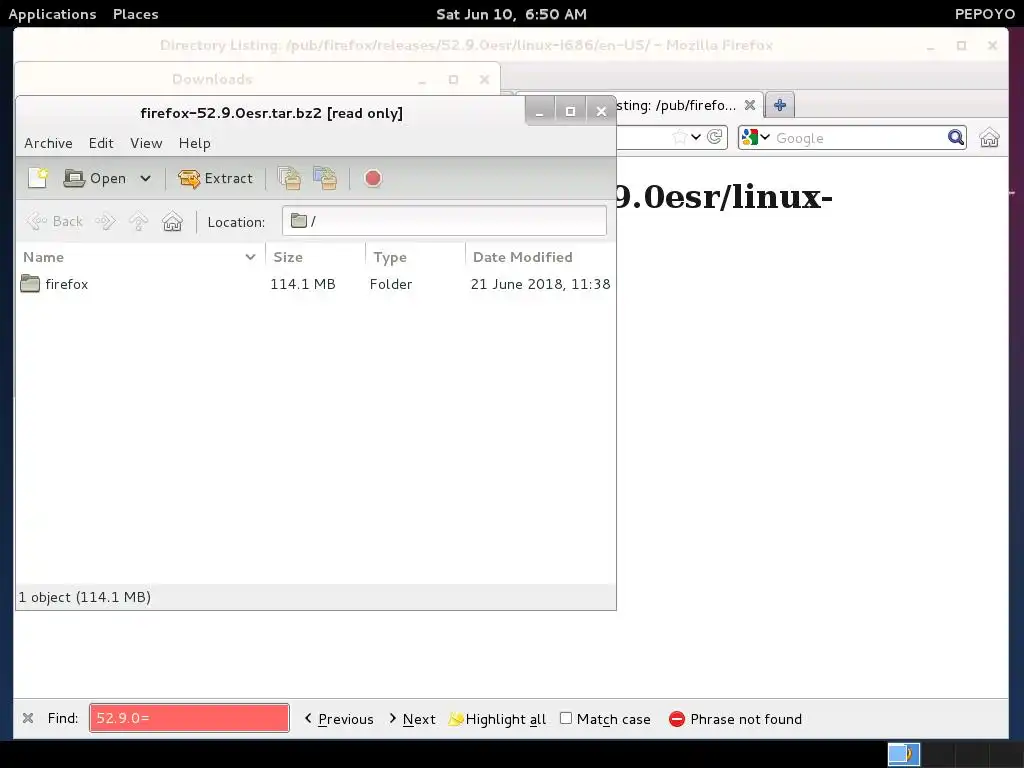Find Next match in Firefox
This screenshot has height=768, width=1024.
(x=412, y=719)
